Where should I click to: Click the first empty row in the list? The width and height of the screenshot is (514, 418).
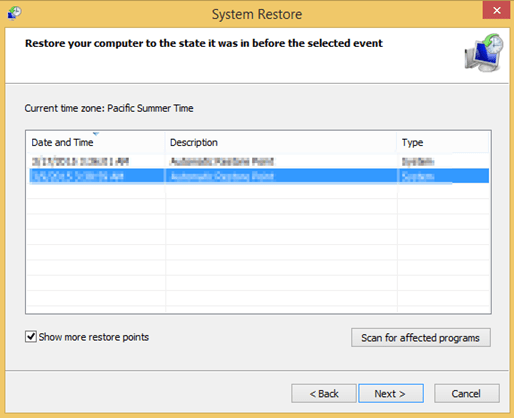click(258, 191)
